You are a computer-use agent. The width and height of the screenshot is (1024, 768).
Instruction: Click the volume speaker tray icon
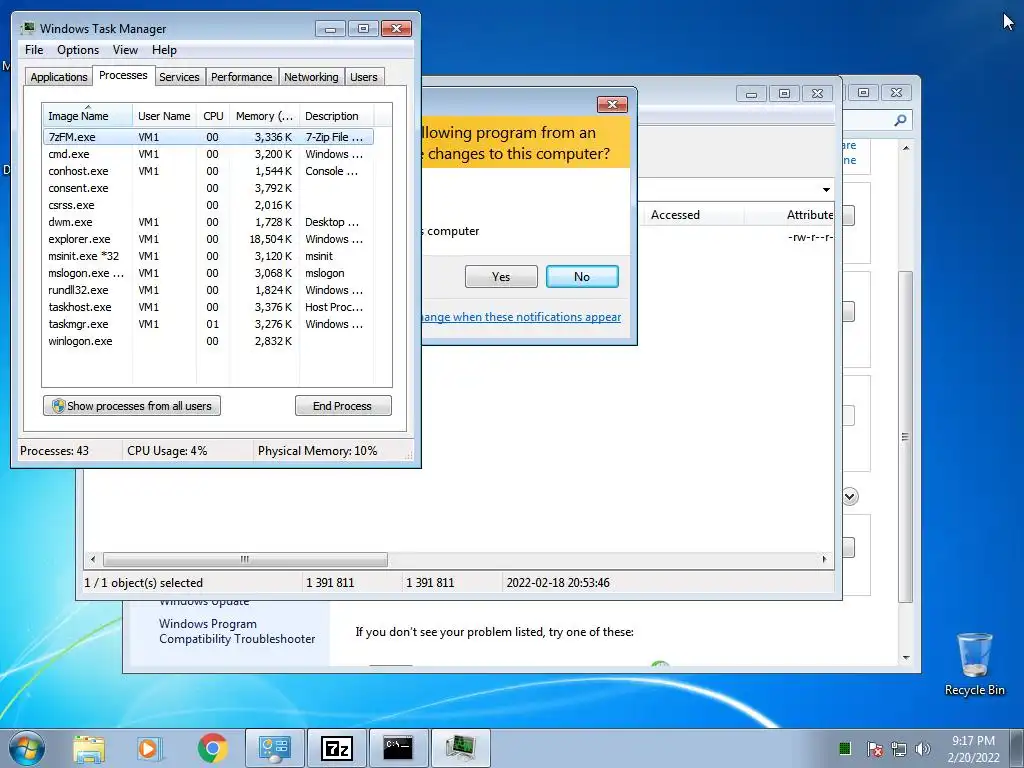(922, 748)
